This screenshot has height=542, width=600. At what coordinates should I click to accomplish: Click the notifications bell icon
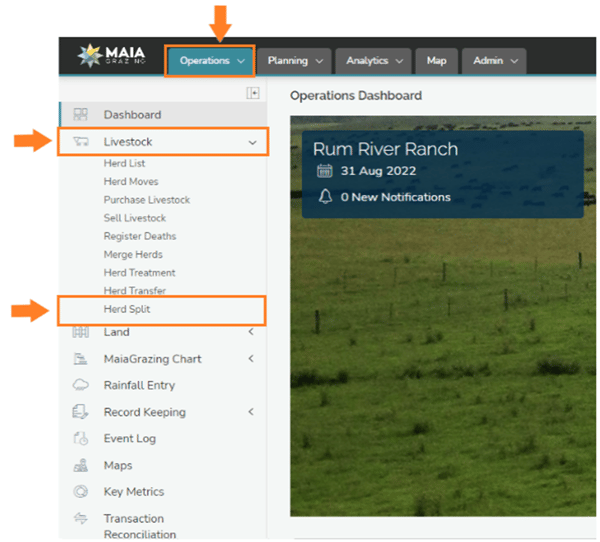pos(324,197)
